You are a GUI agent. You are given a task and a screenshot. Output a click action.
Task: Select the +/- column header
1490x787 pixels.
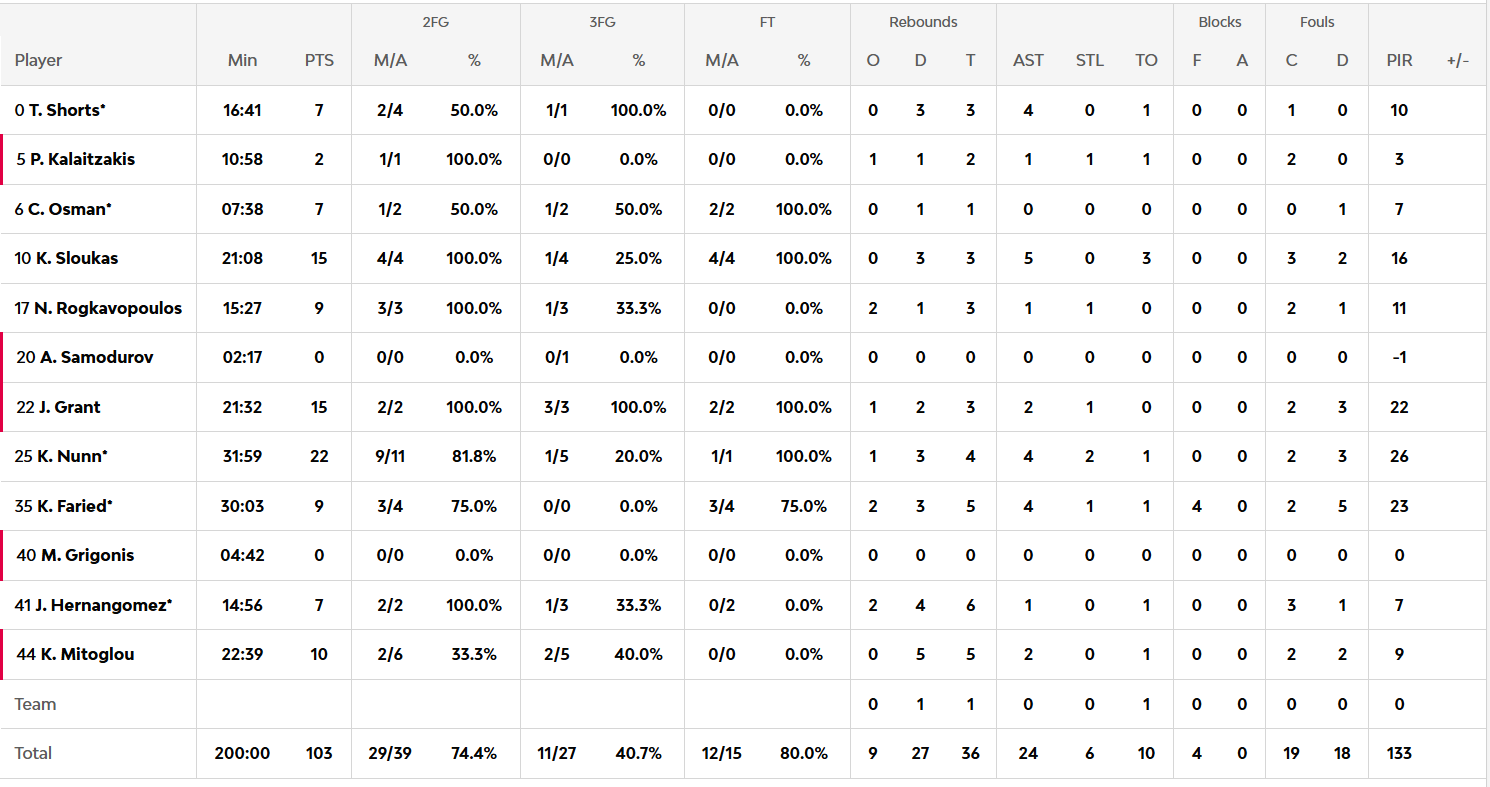(x=1457, y=60)
